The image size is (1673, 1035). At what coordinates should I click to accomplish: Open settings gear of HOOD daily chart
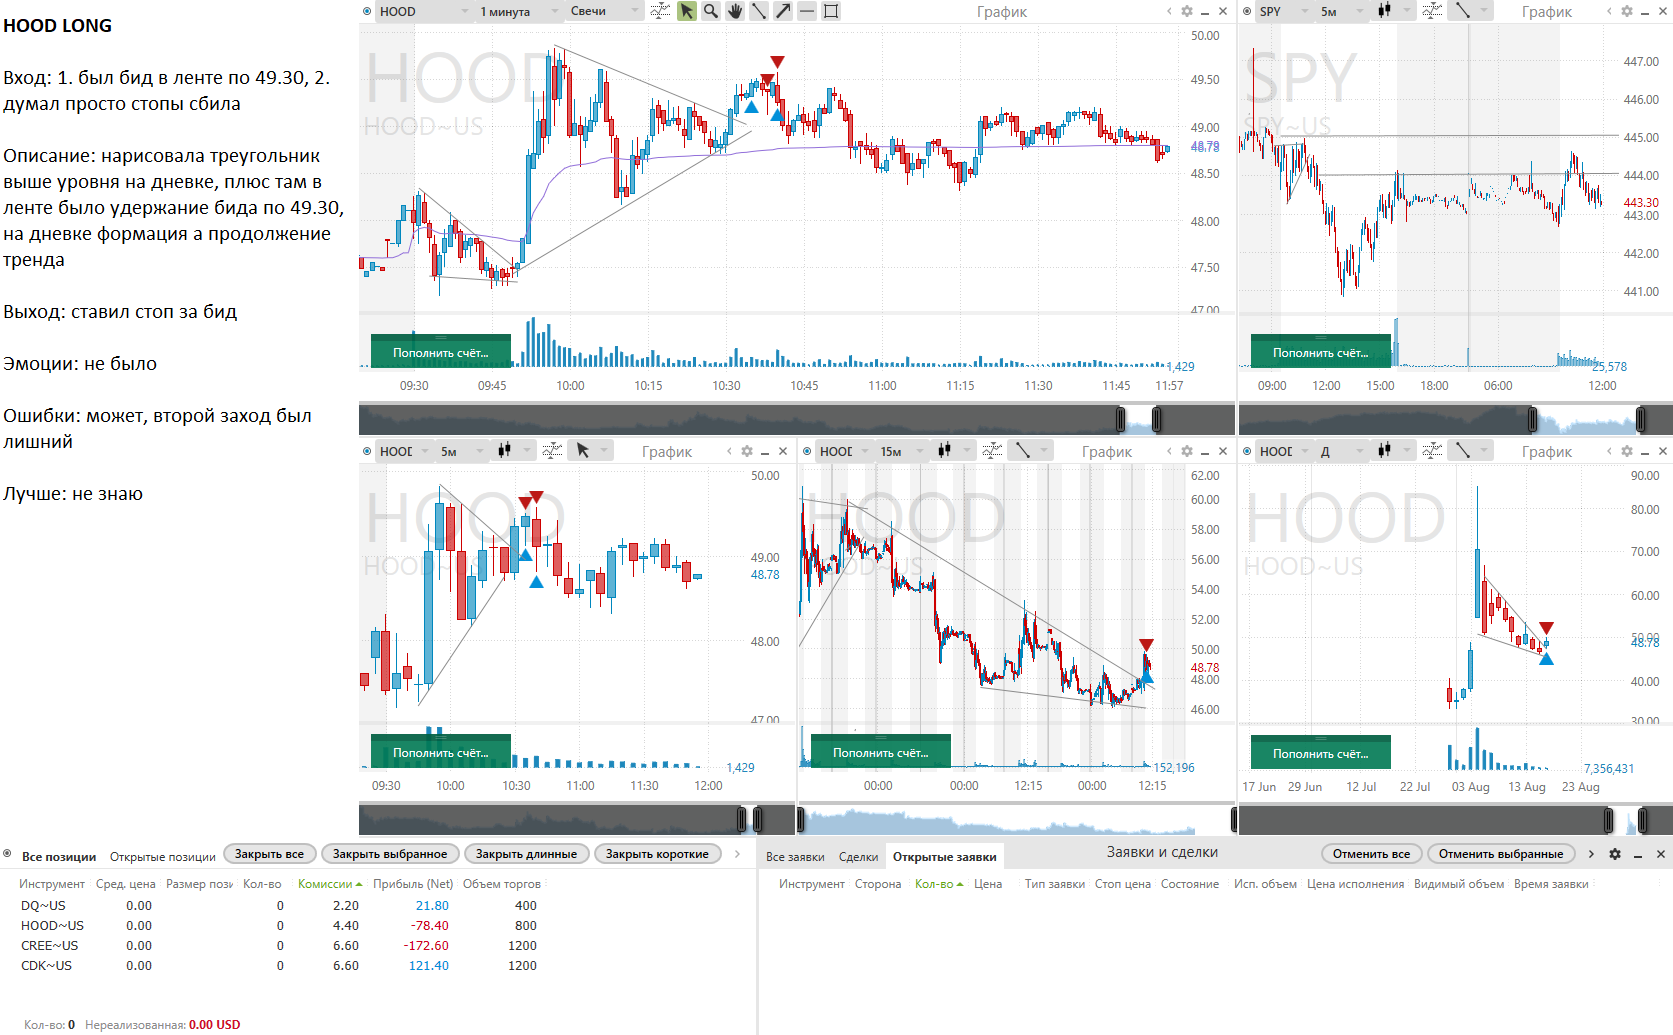pos(1627,451)
